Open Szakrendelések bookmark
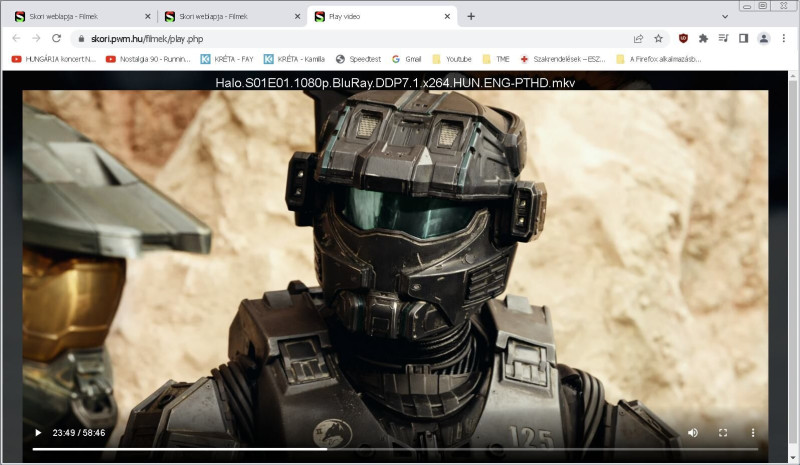The width and height of the screenshot is (800, 465). coord(563,59)
